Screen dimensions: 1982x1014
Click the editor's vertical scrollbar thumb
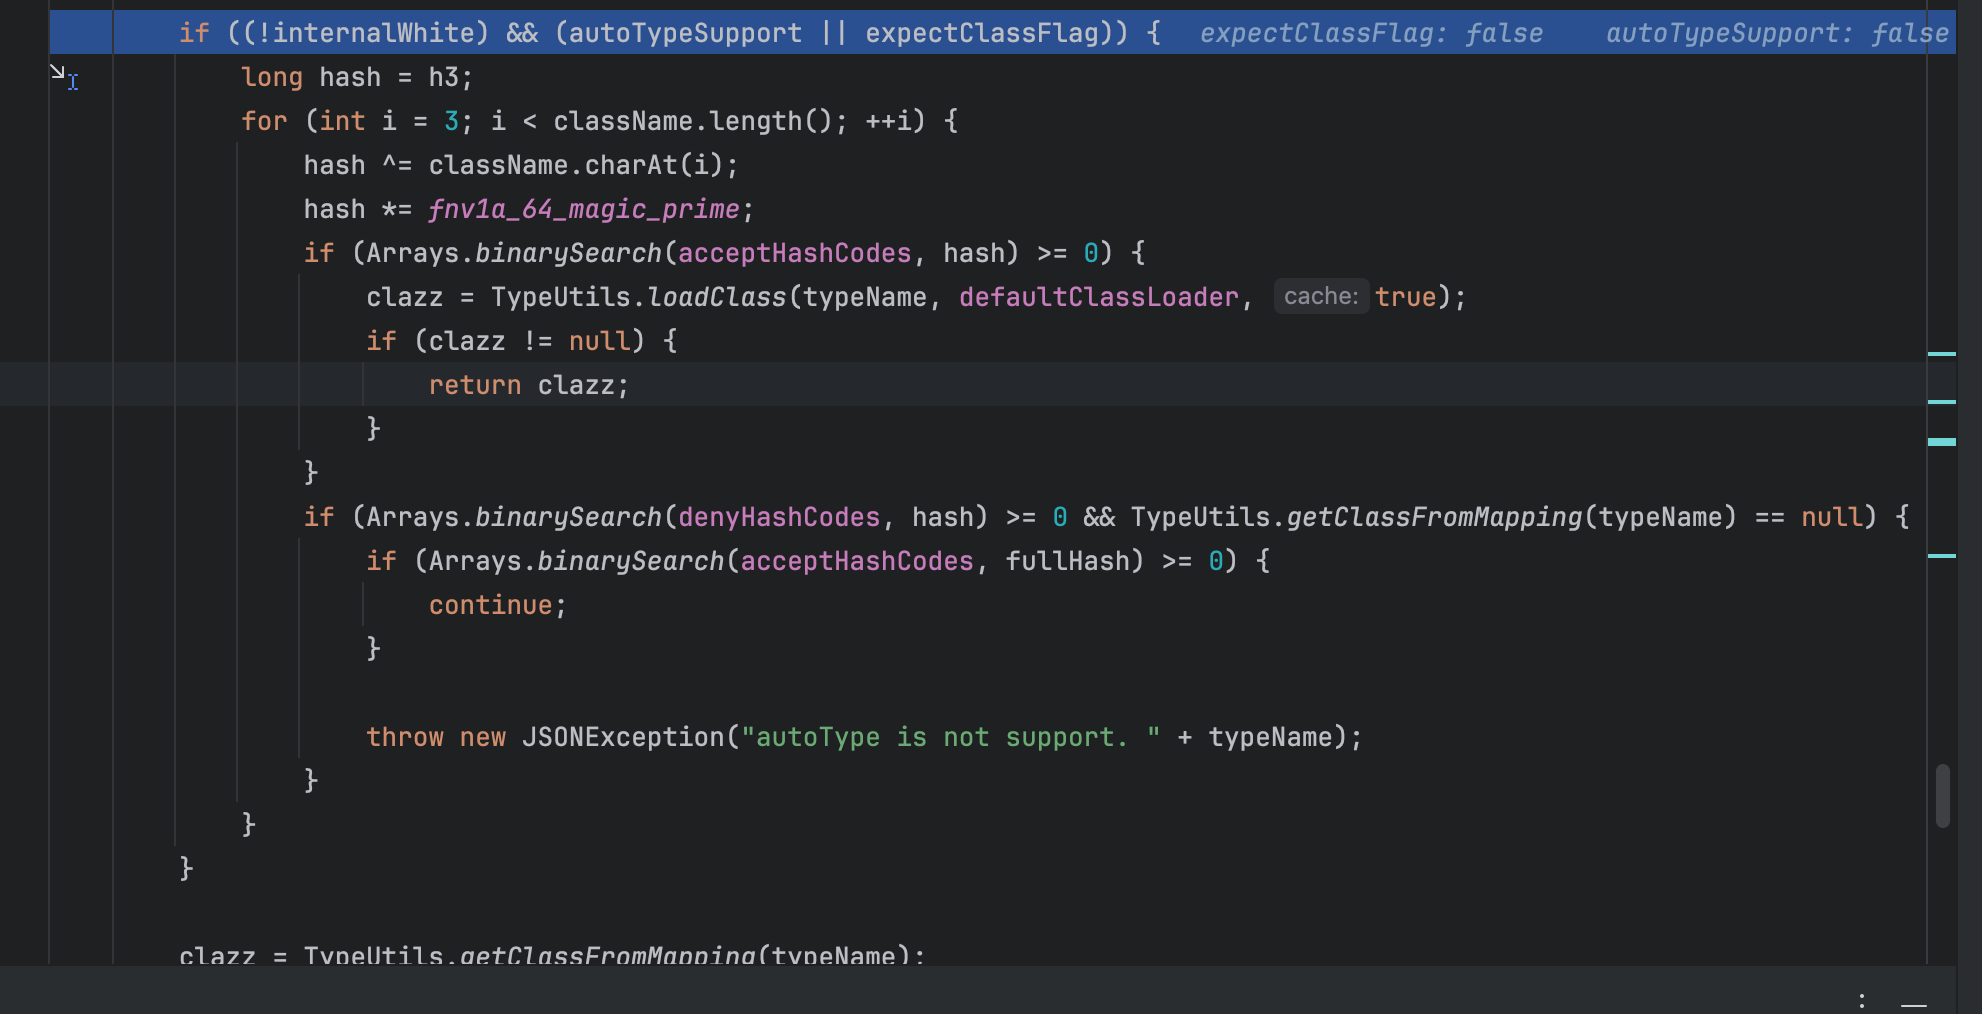tap(1943, 796)
